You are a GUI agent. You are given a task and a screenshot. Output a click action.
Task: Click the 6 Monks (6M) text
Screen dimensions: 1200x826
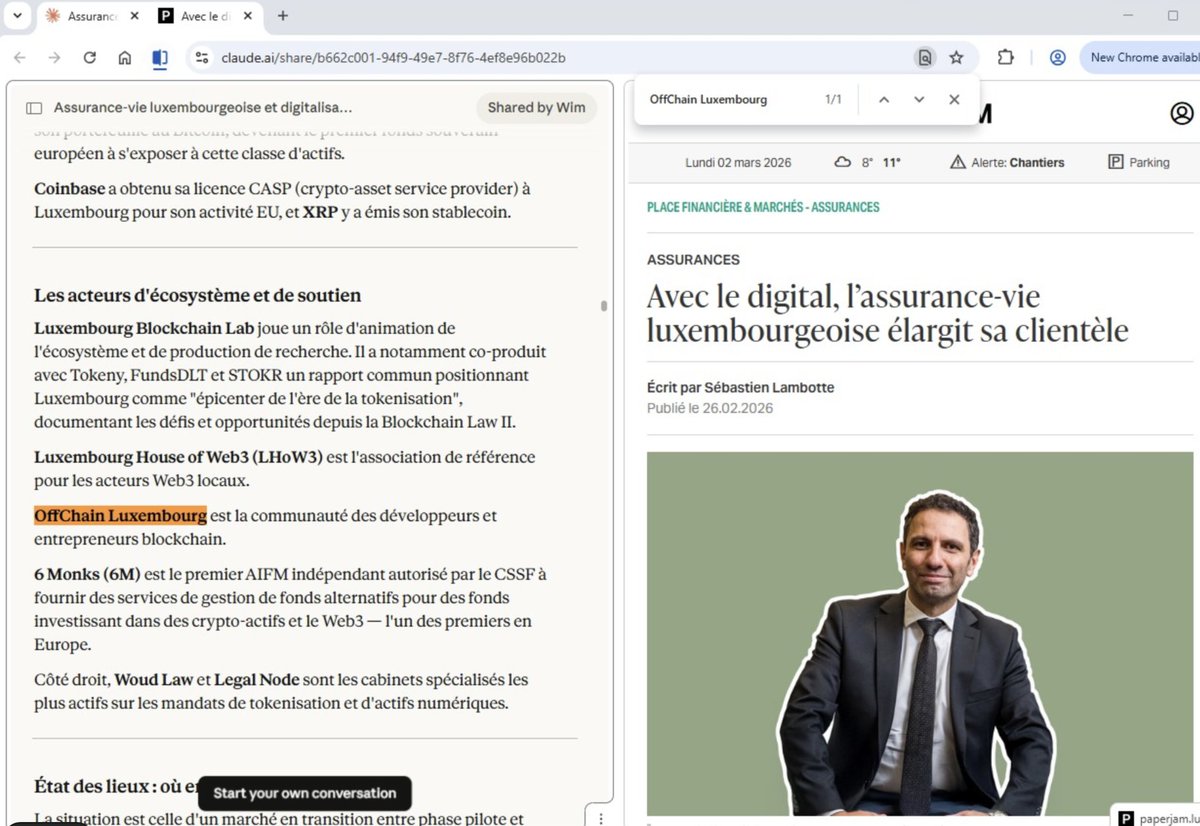[x=87, y=574]
